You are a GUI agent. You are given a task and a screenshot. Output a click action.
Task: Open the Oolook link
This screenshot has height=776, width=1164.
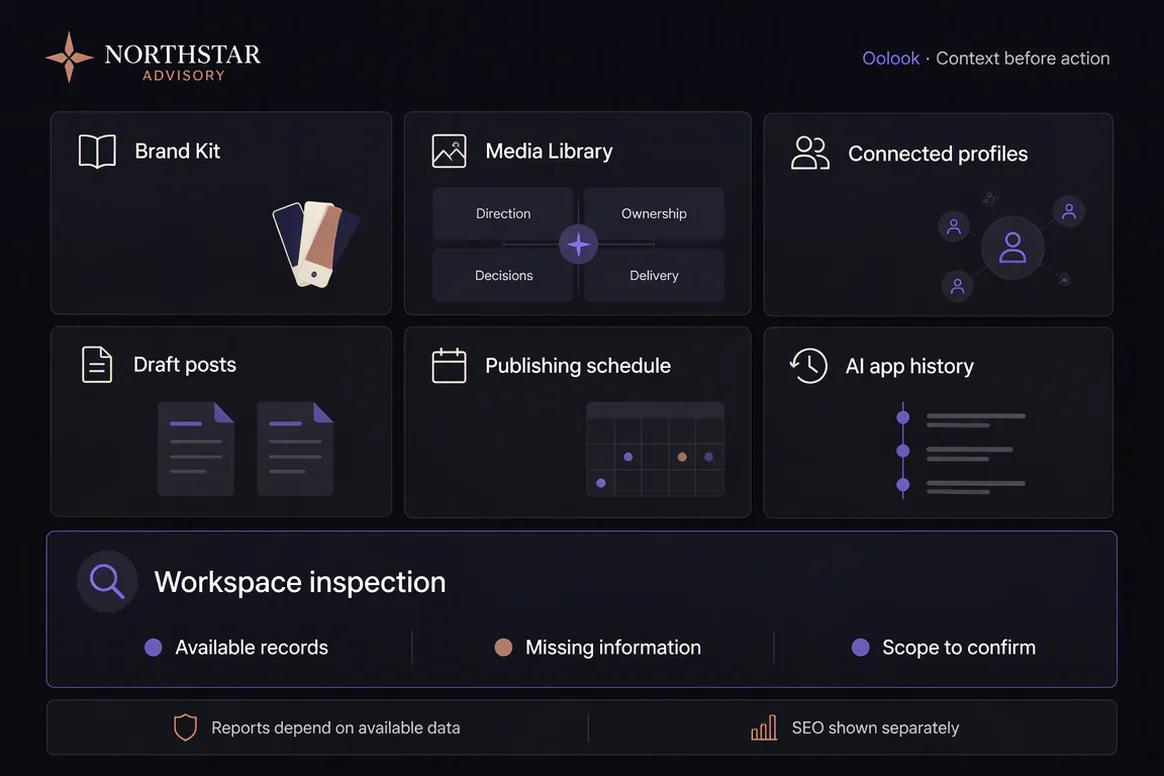click(x=891, y=58)
